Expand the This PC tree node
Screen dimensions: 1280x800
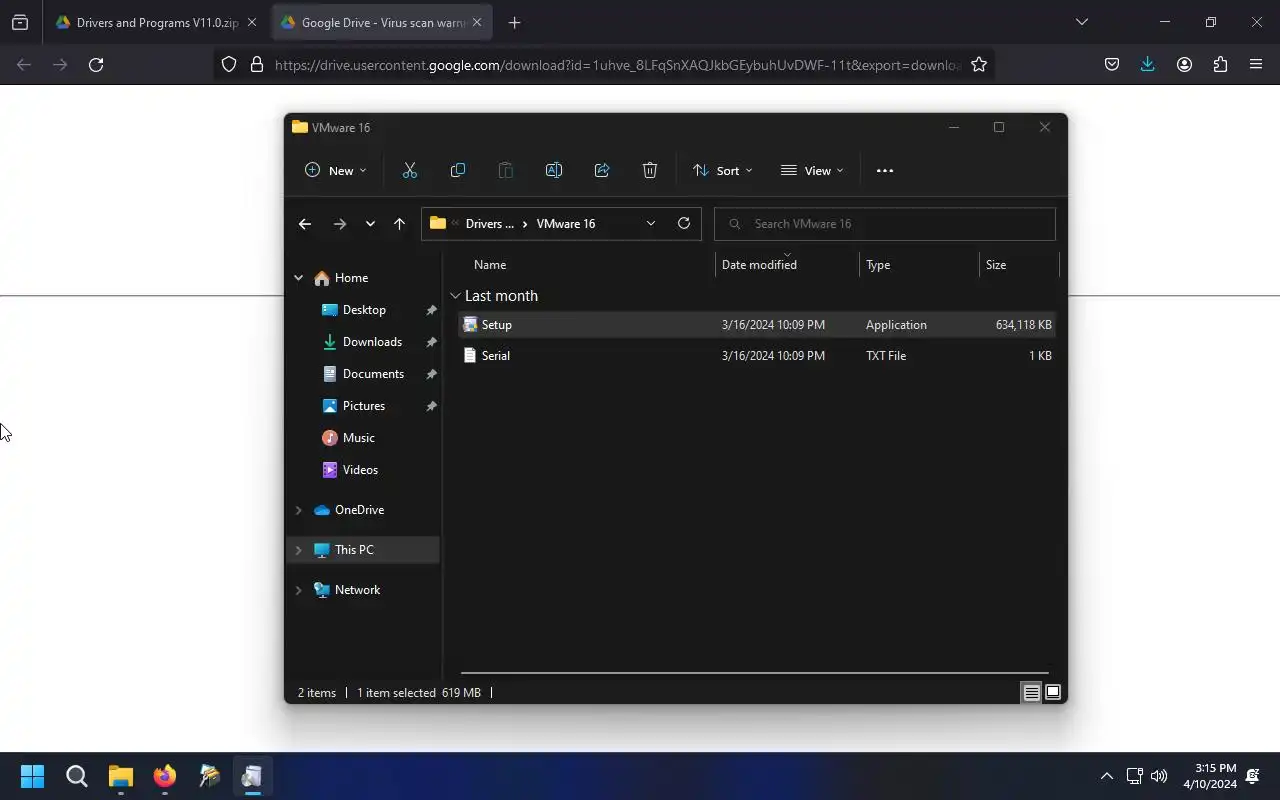[298, 550]
